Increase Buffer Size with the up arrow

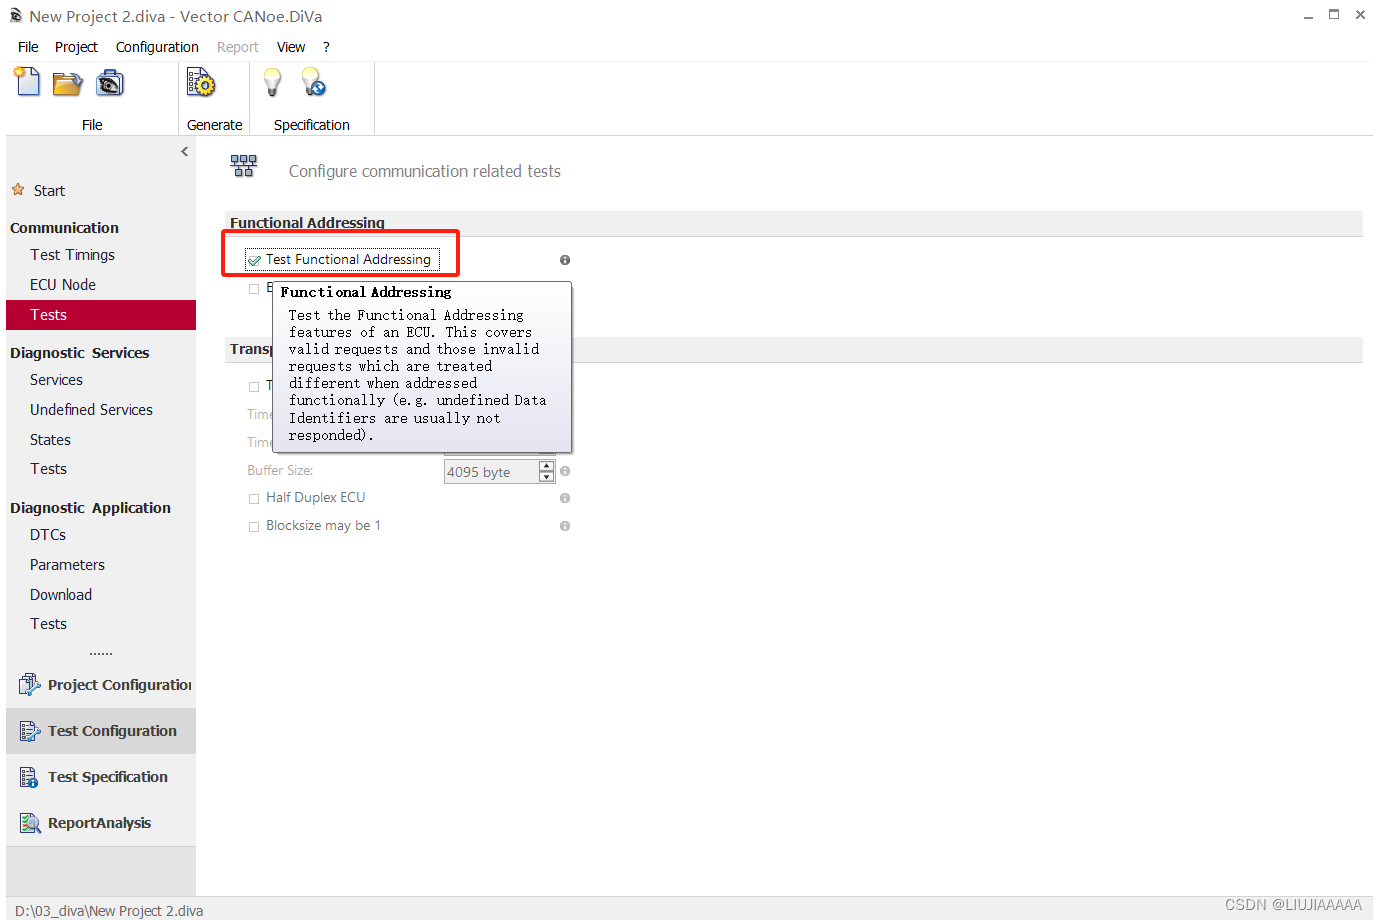point(546,466)
